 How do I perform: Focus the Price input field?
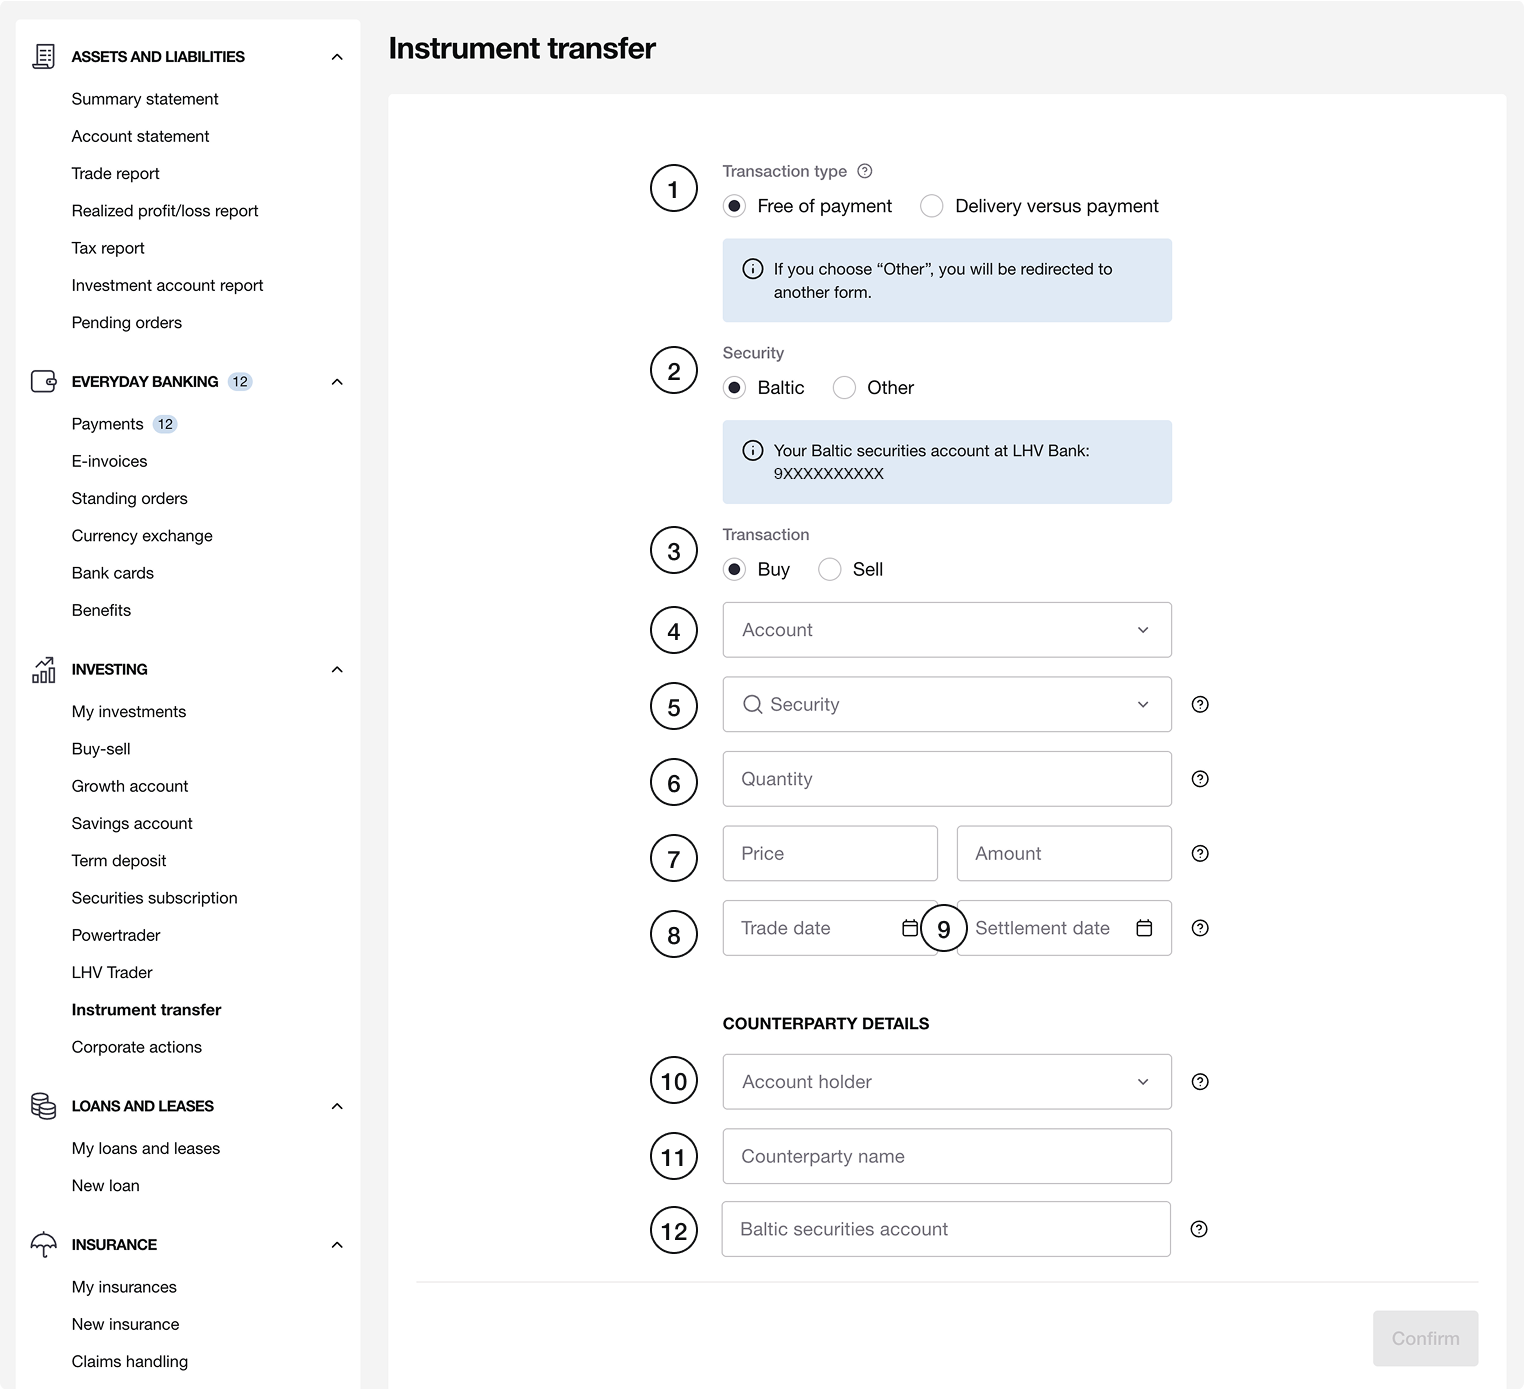(830, 854)
